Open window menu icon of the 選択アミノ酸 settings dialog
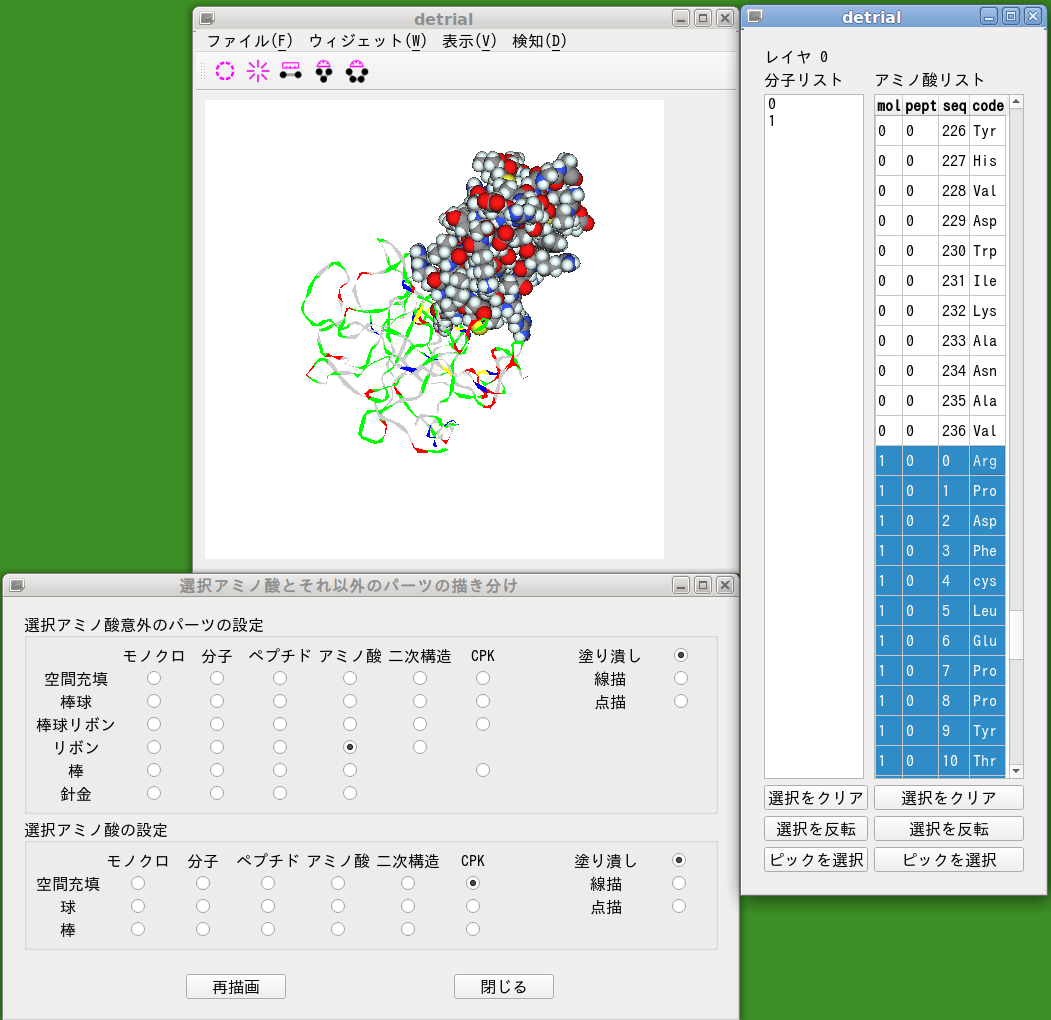This screenshot has width=1051, height=1020. click(17, 585)
